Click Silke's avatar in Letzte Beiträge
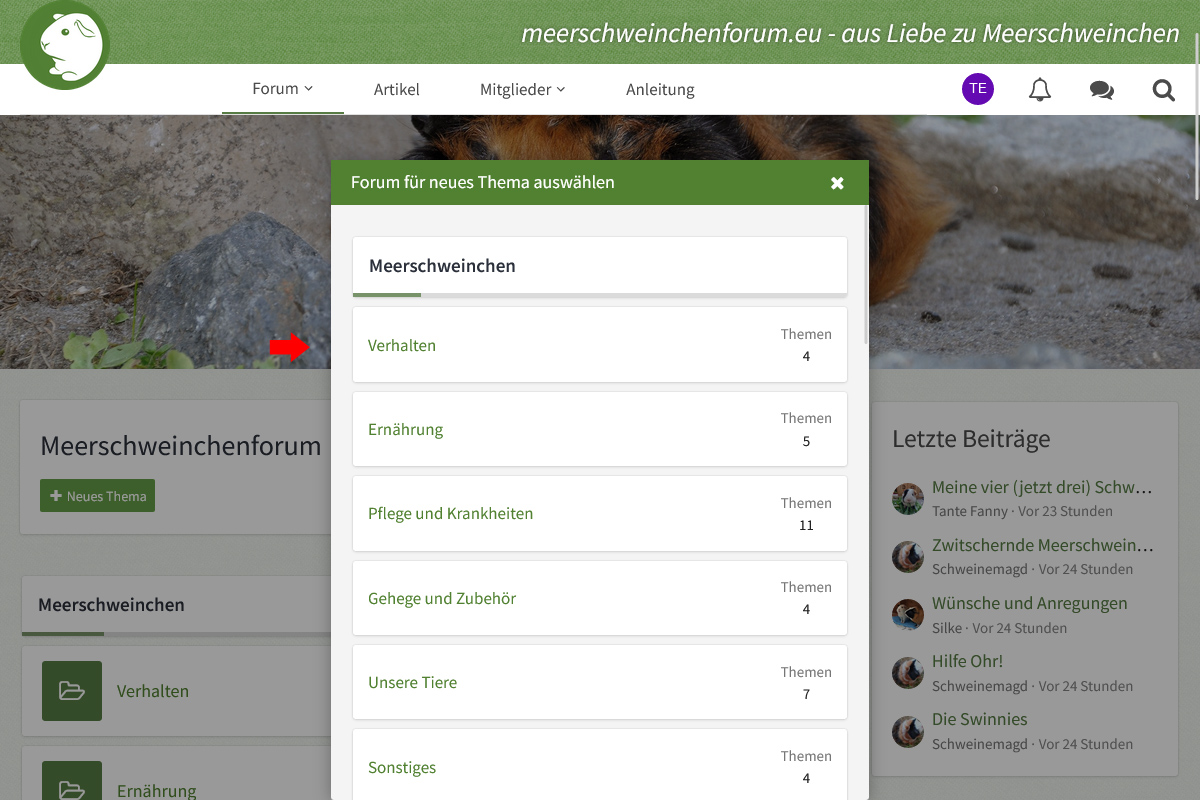The image size is (1200, 800). pyautogui.click(x=908, y=615)
